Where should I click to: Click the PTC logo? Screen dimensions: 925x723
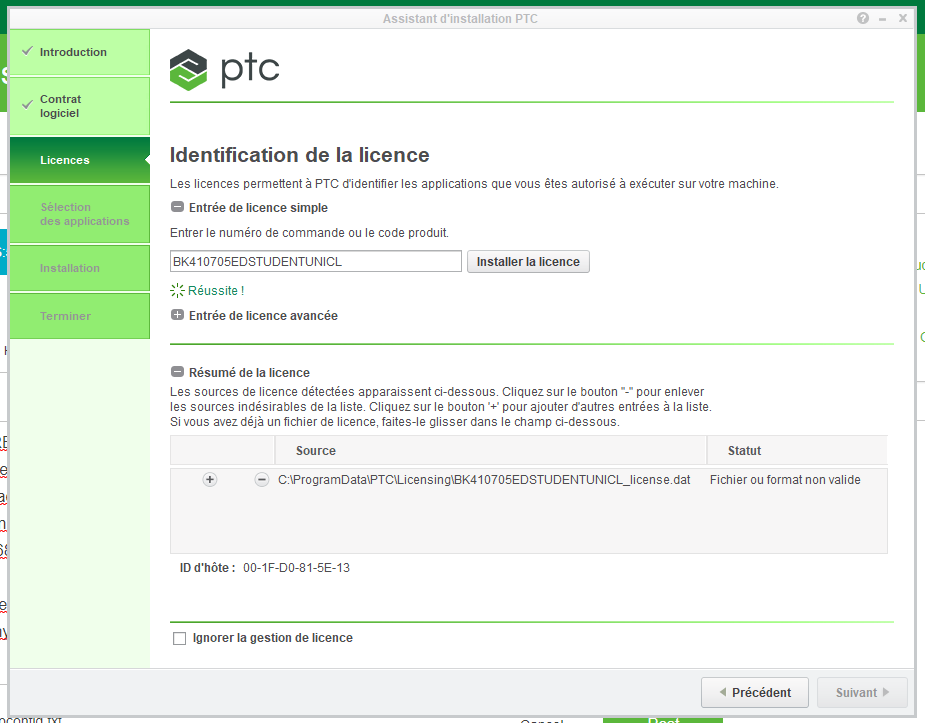pos(224,70)
